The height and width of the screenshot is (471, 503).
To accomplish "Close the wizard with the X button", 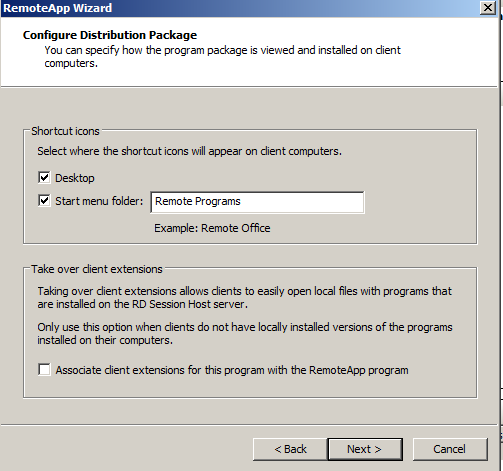I will point(488,8).
